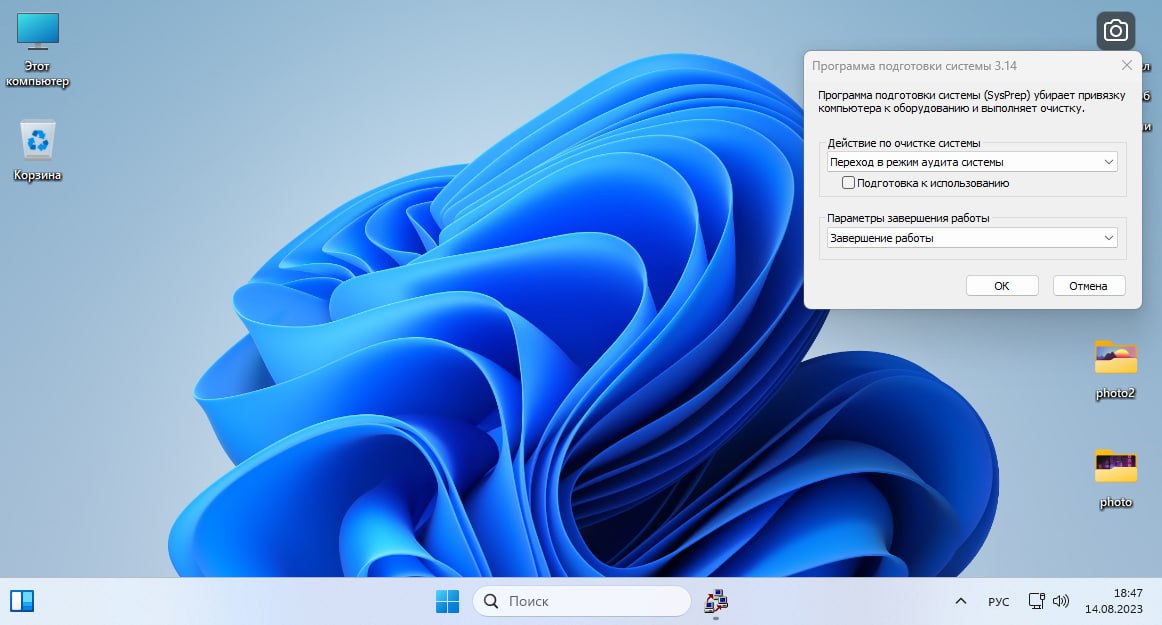
Task: Open the network tray icon
Action: click(x=1037, y=601)
